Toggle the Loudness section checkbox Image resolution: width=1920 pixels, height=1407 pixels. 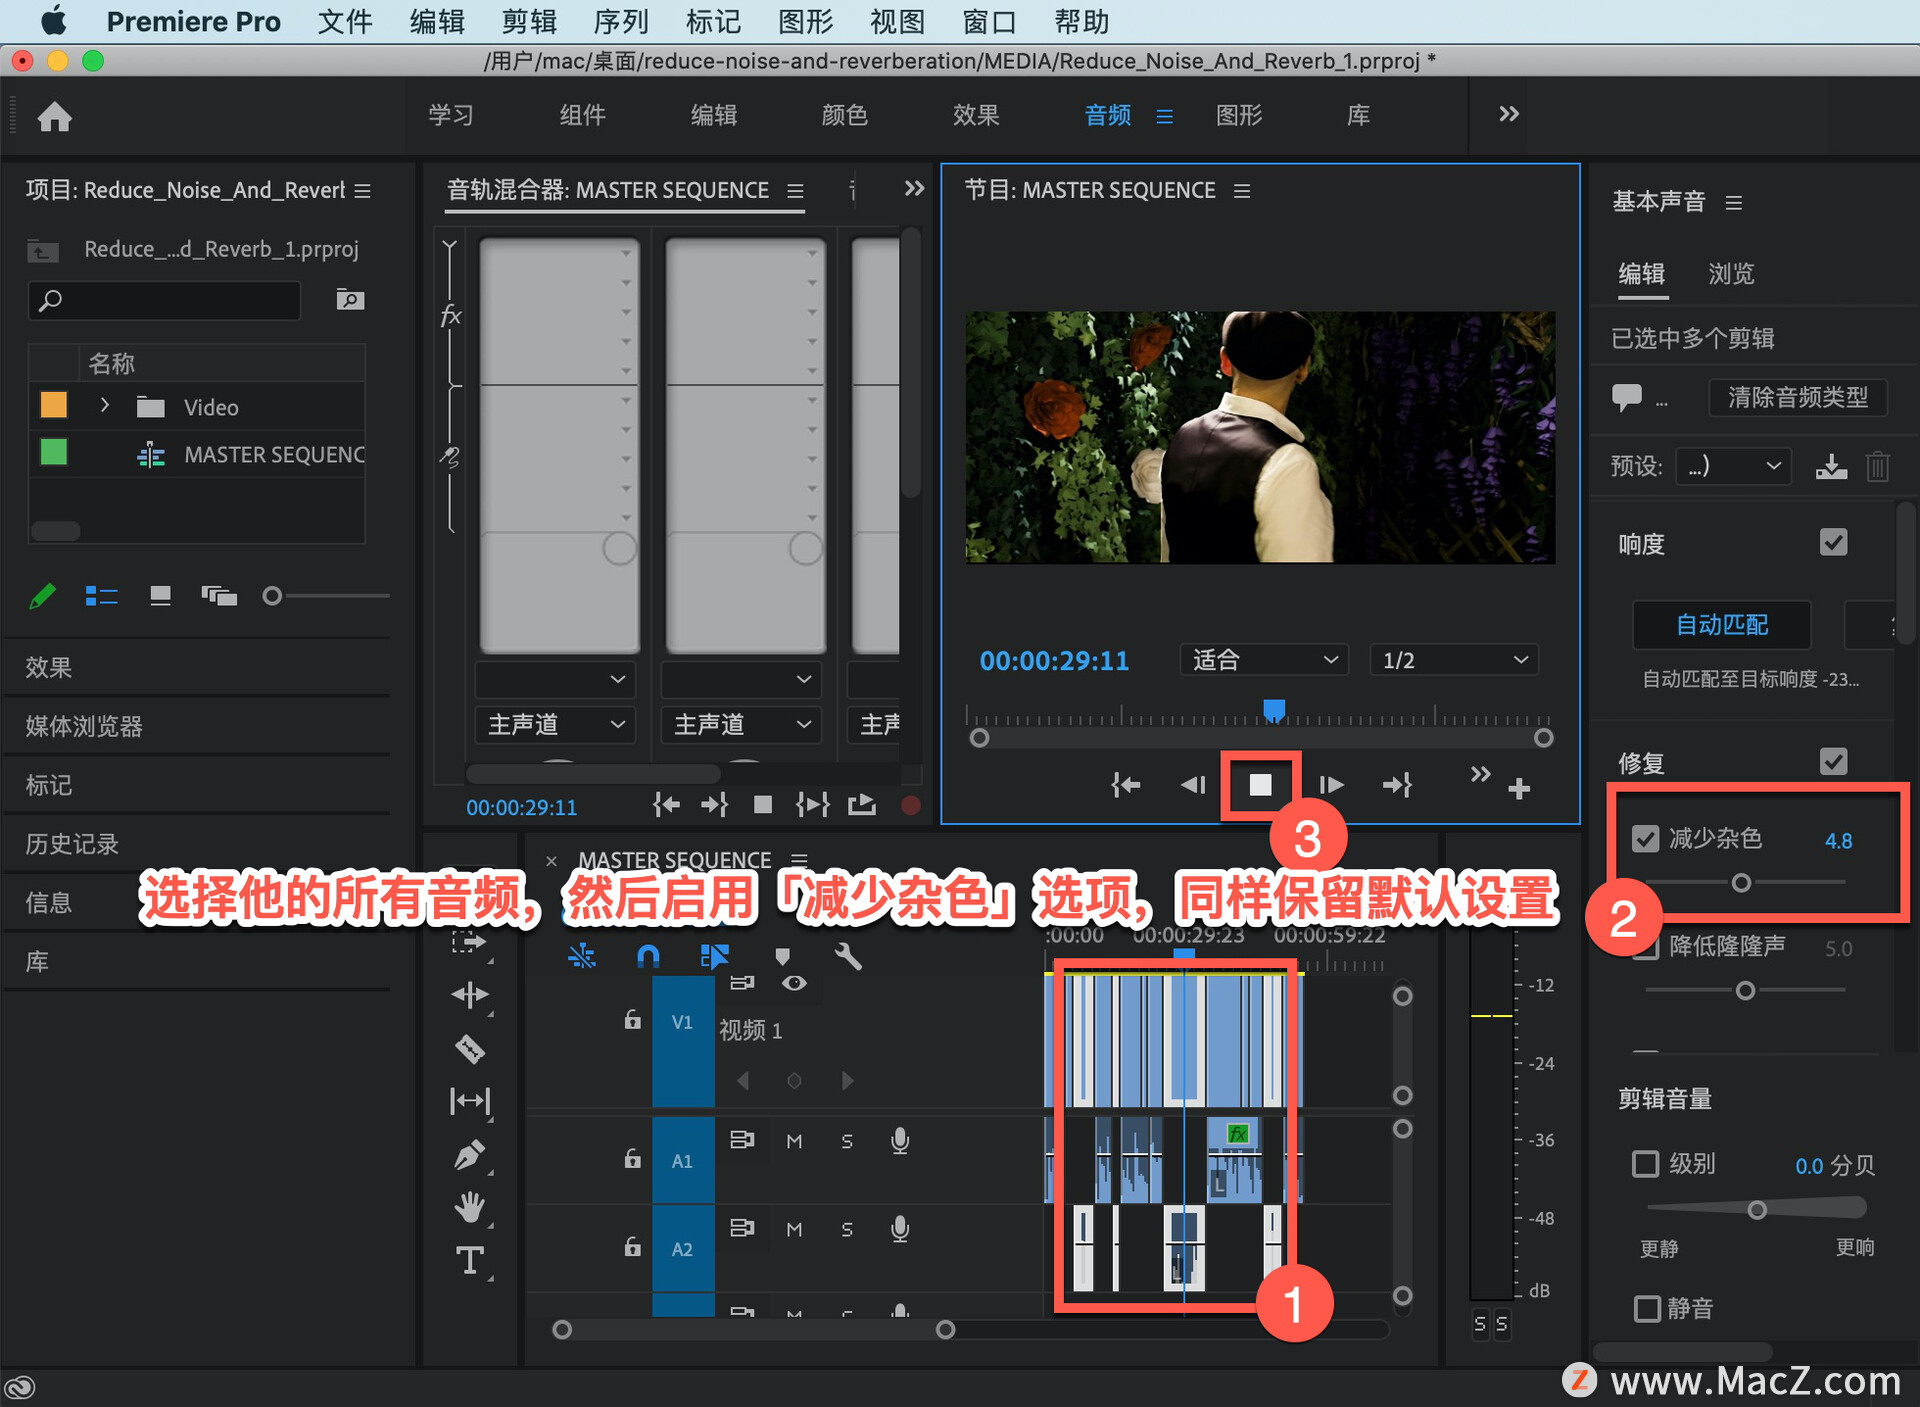point(1833,543)
